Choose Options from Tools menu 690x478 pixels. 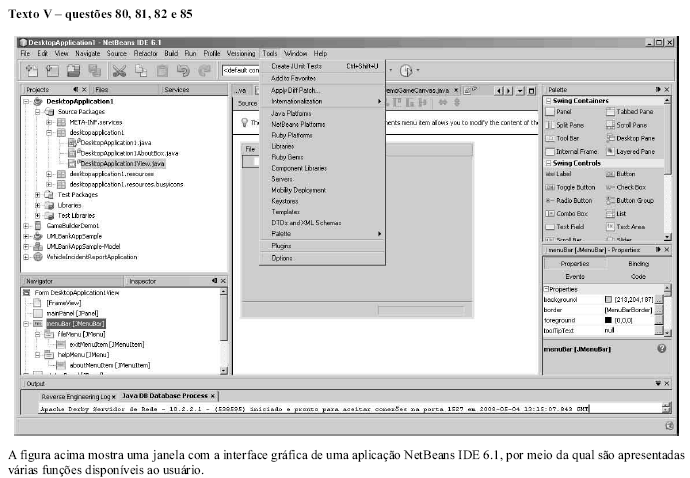coord(323,258)
